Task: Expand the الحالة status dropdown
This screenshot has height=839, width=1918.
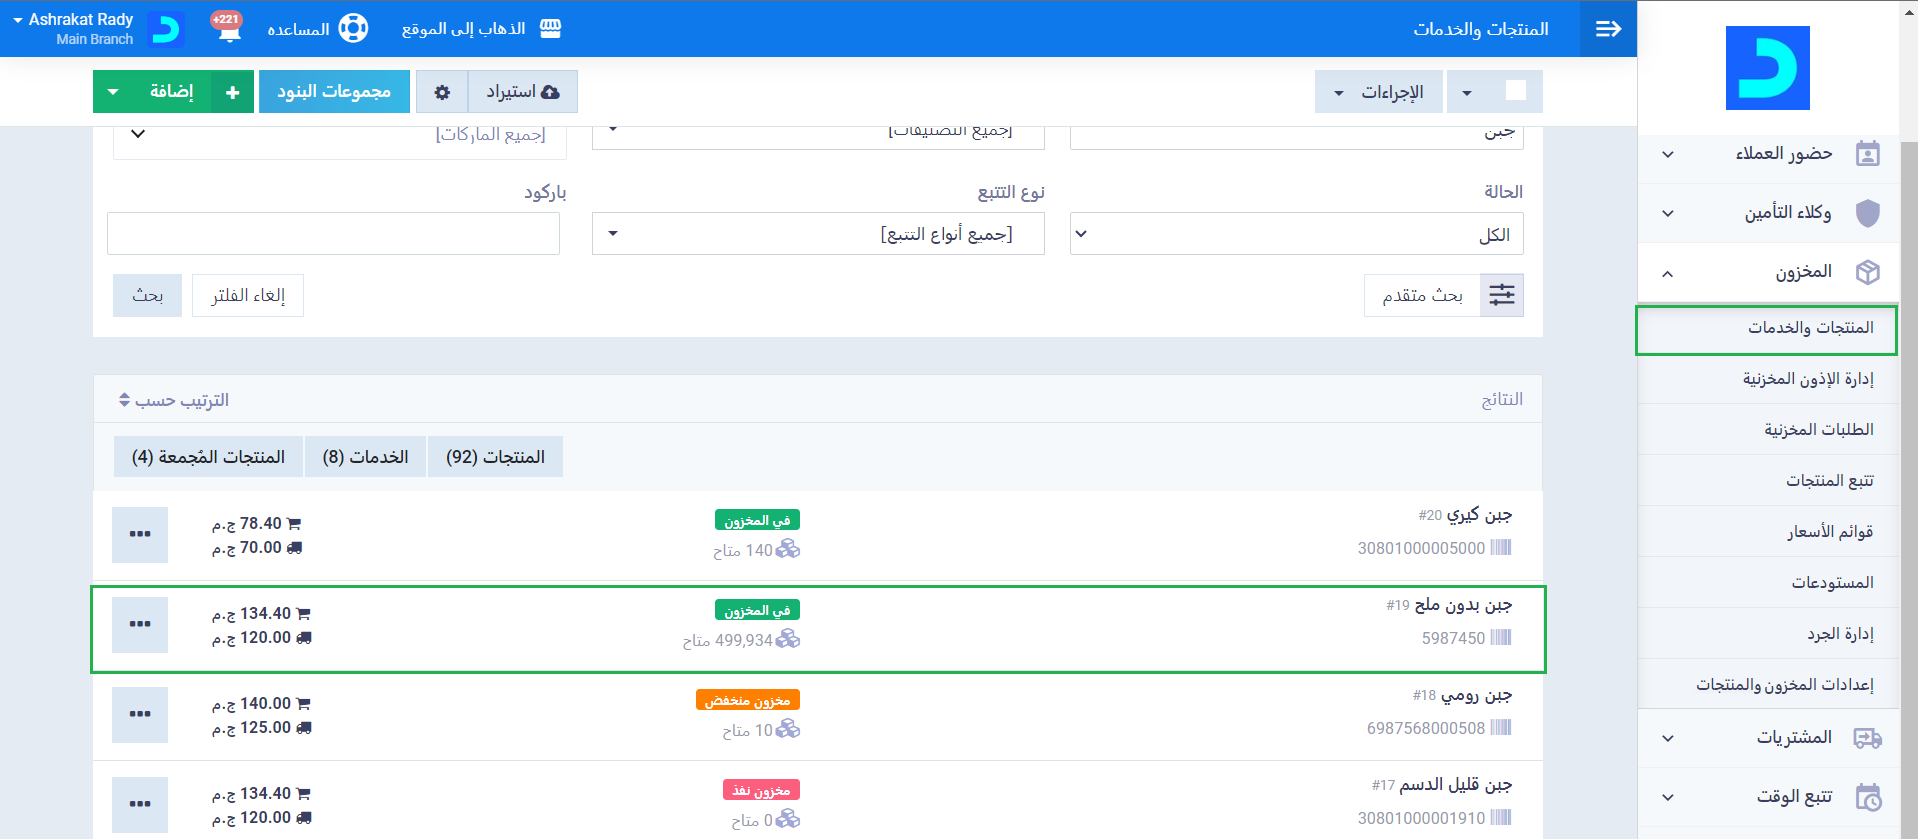Action: 1296,234
